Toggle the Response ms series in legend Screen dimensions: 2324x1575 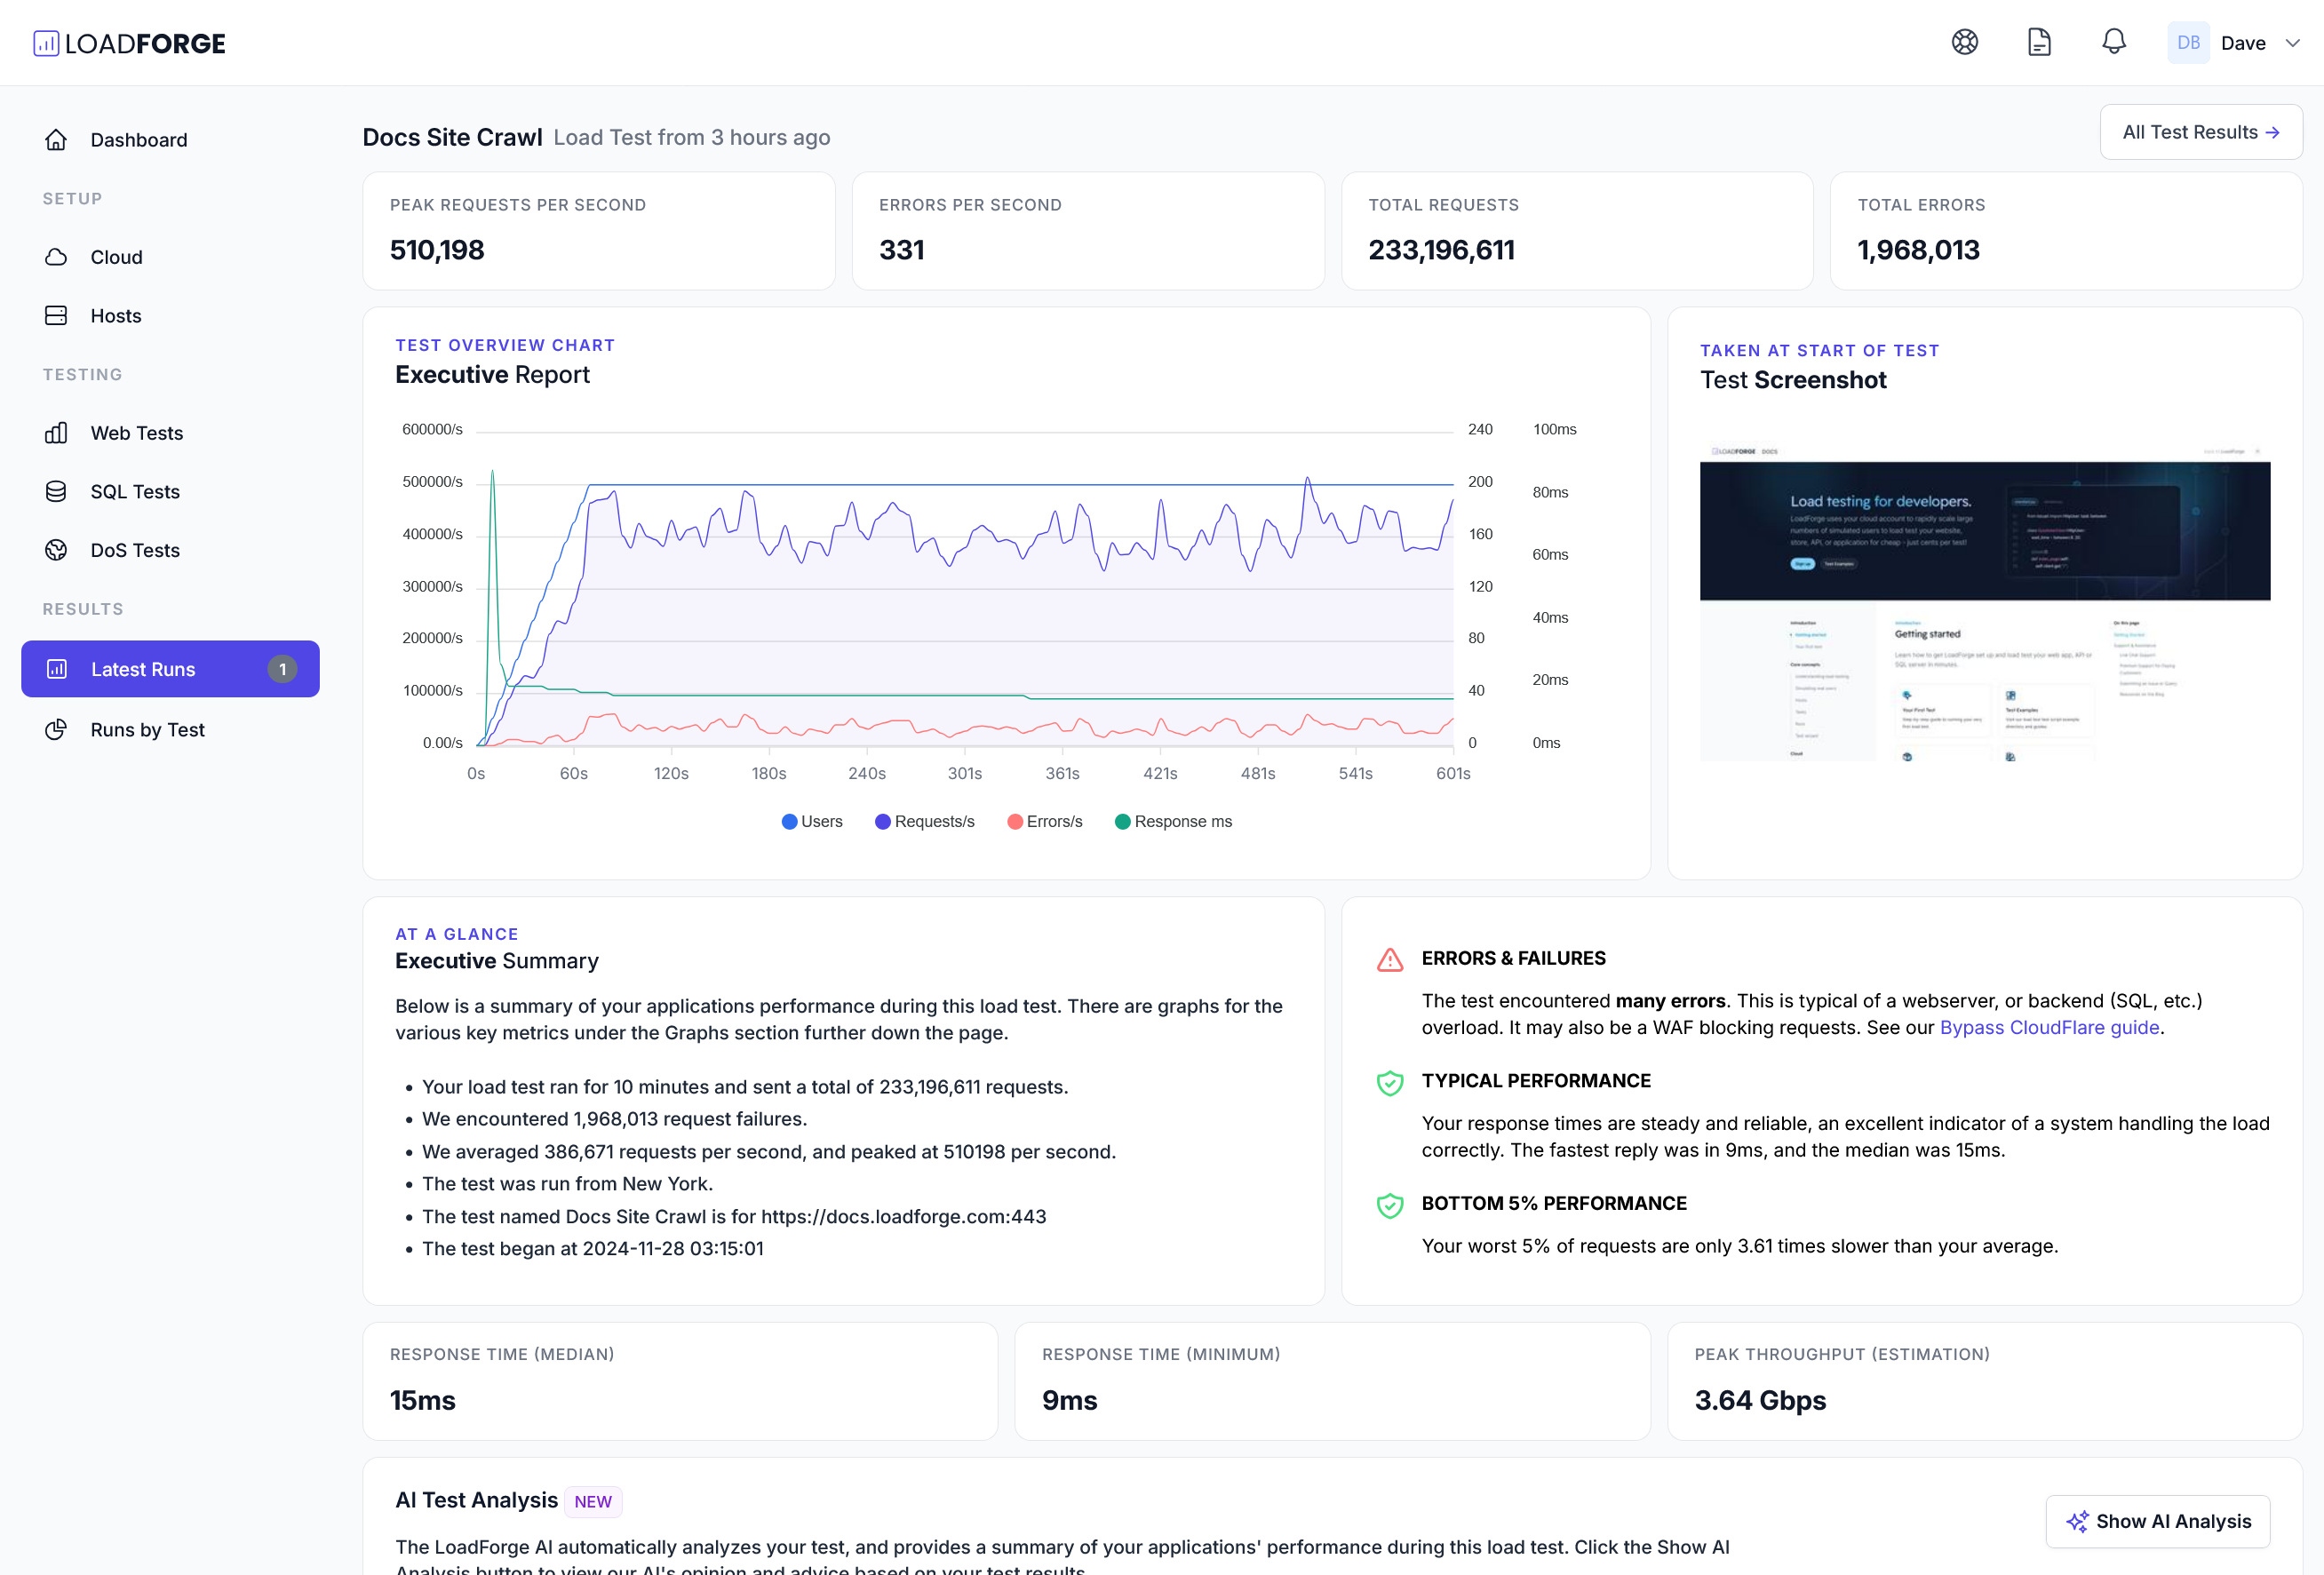(1173, 821)
